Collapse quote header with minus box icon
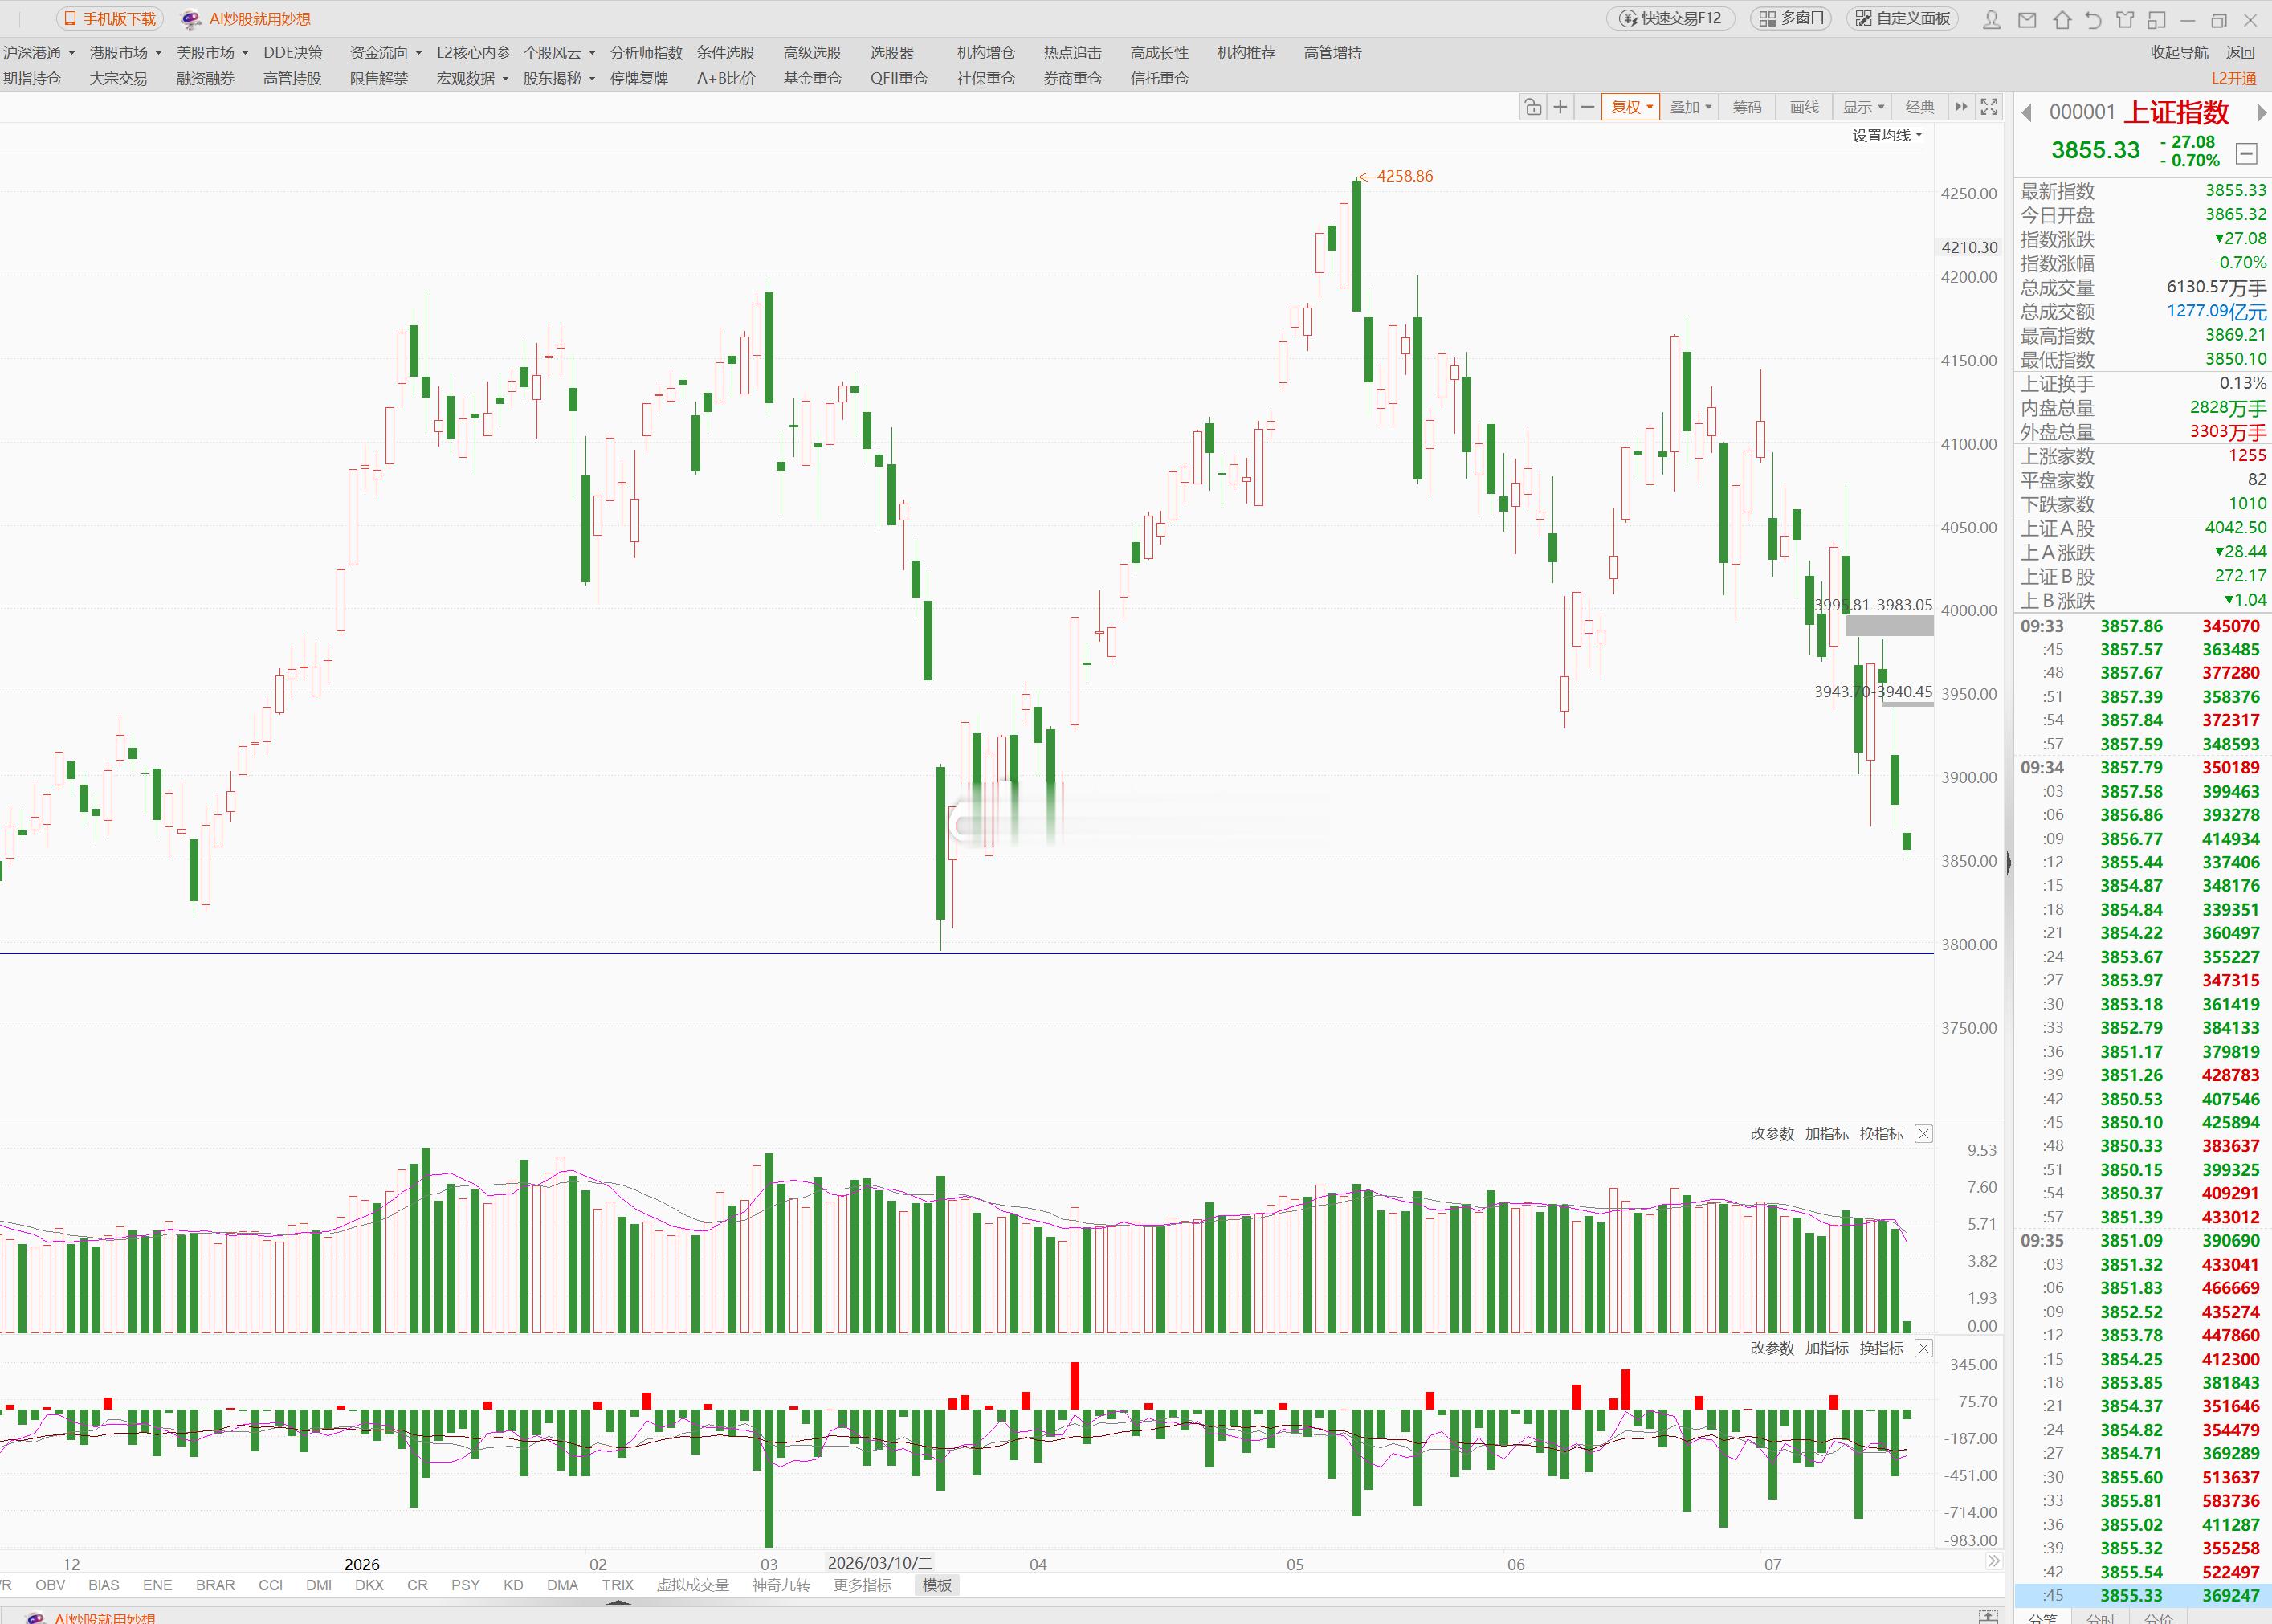Image resolution: width=2272 pixels, height=1624 pixels. 2247,154
